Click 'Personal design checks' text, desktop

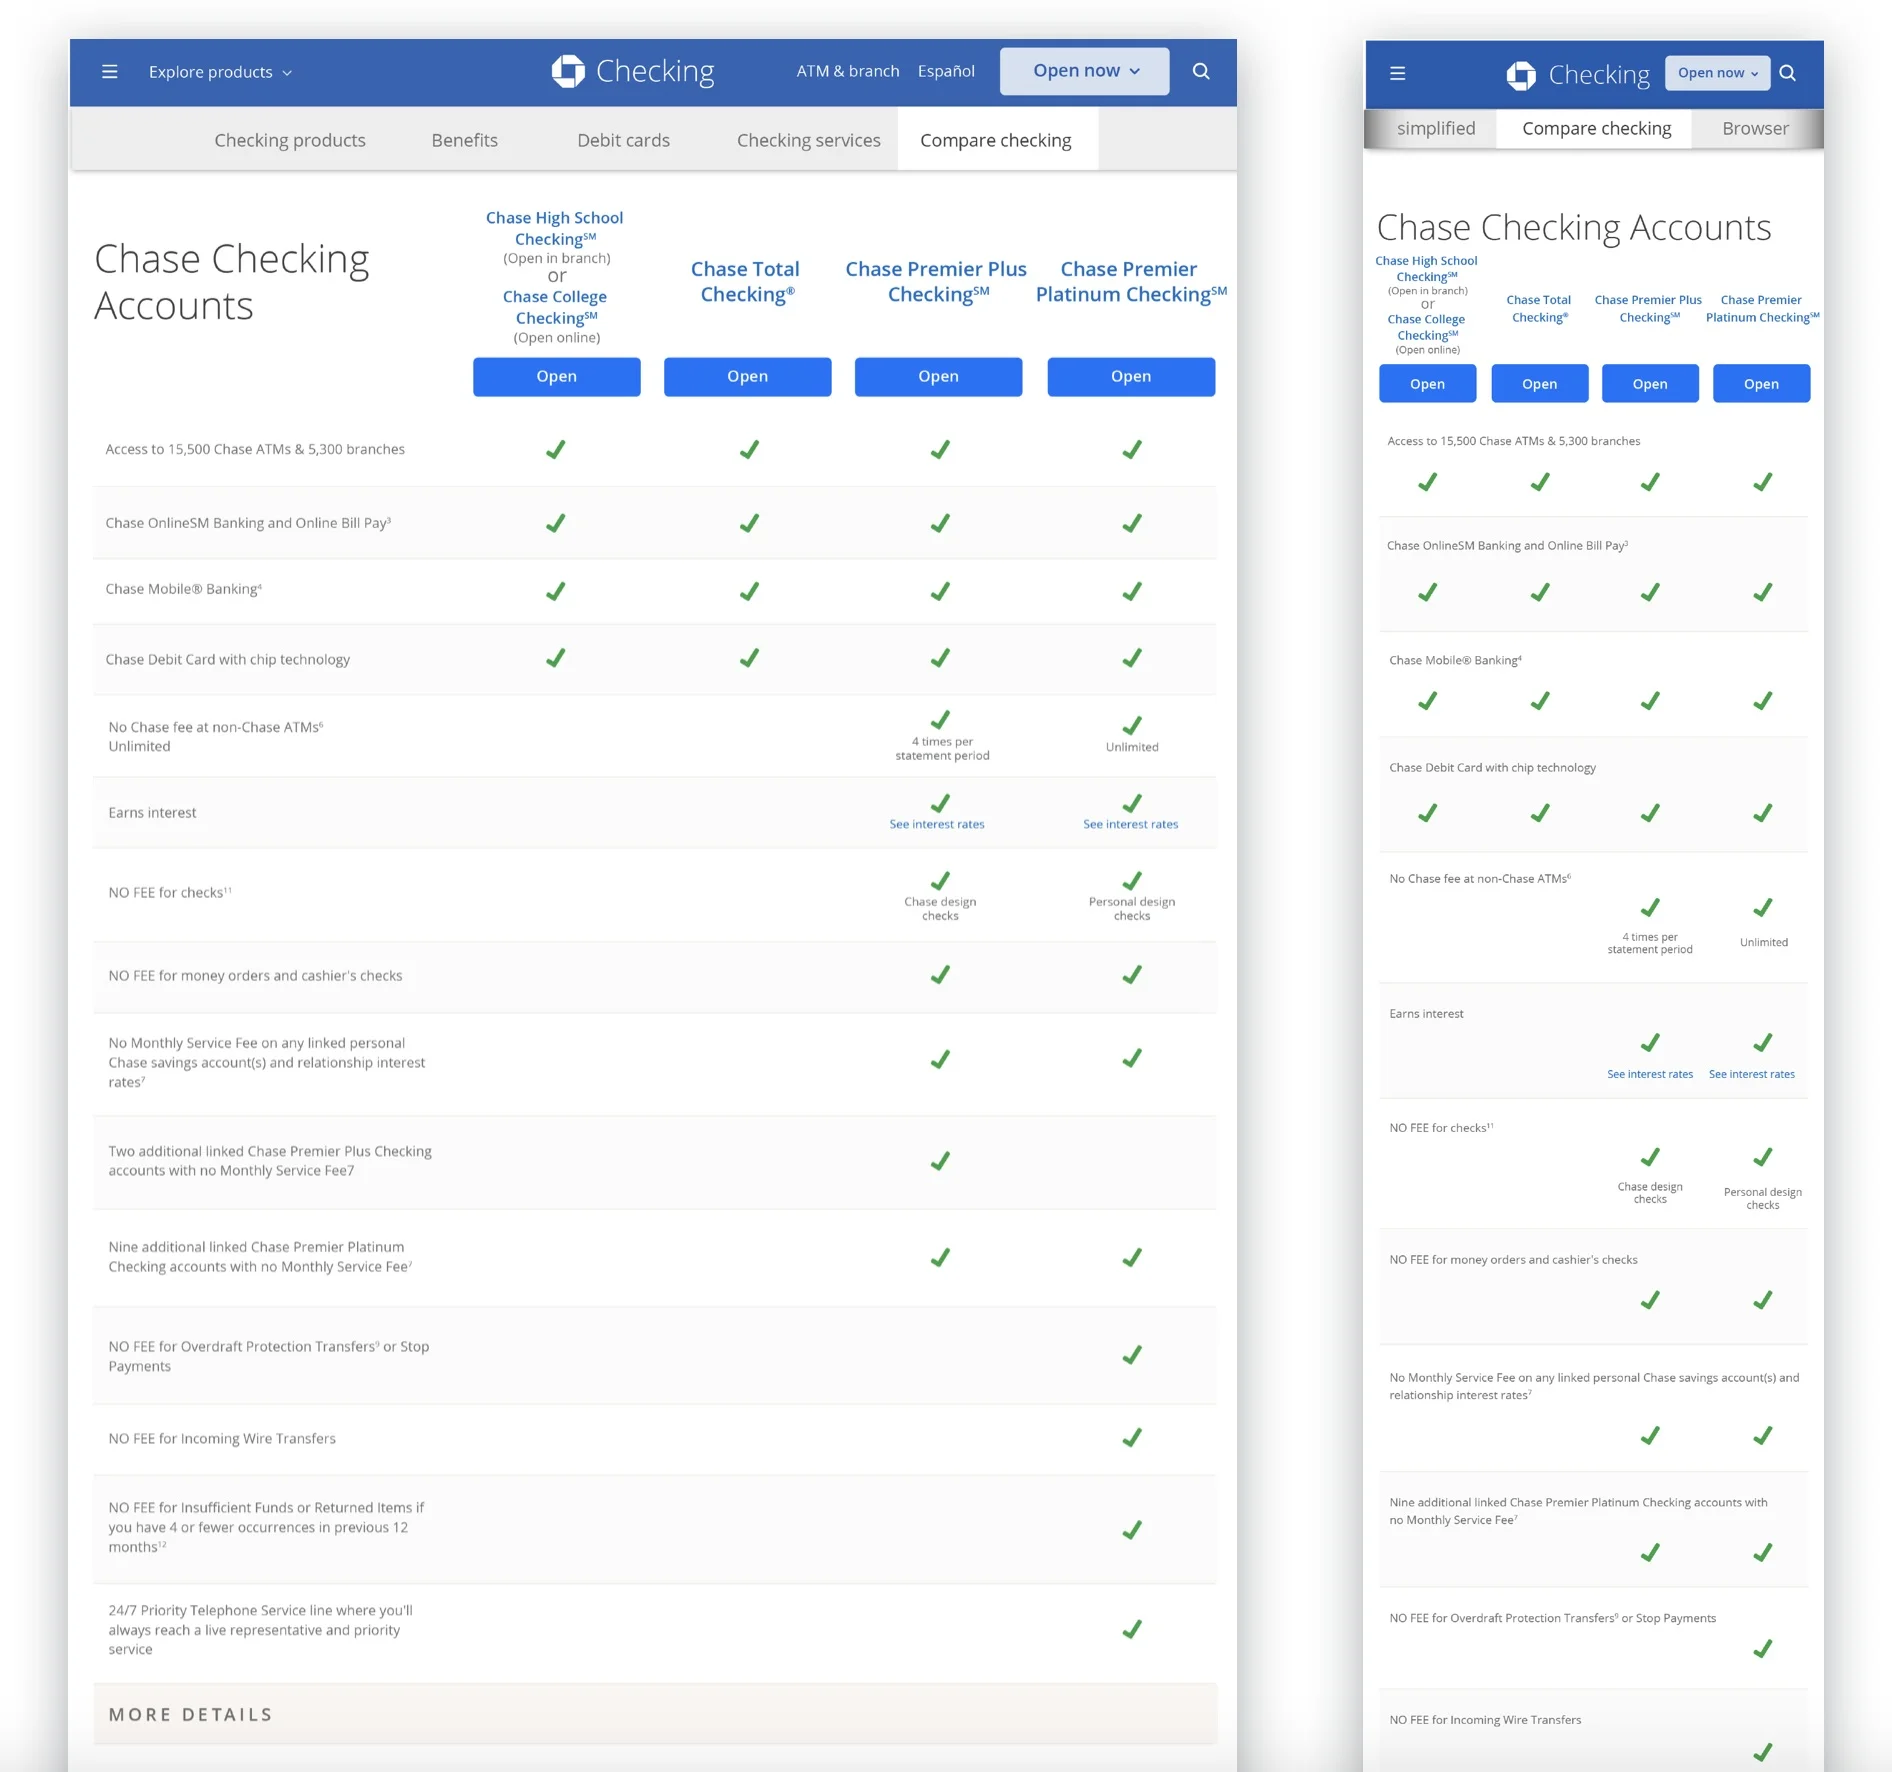[x=1132, y=908]
